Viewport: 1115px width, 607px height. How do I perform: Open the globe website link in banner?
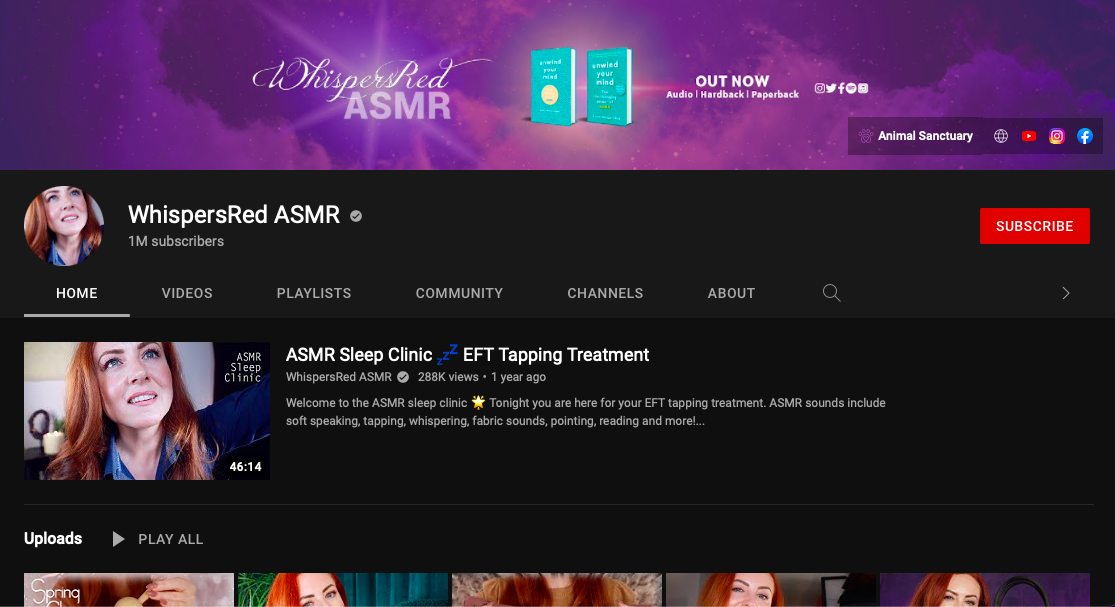coord(1001,136)
